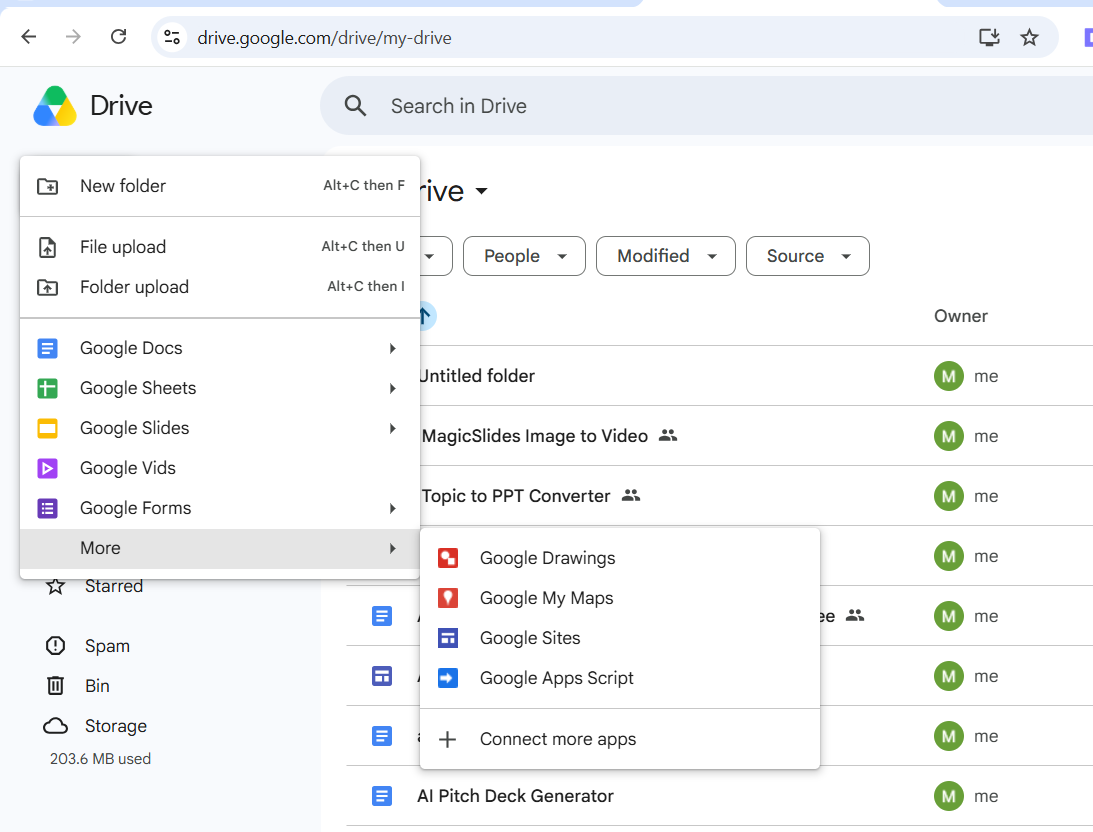Open the Source filter dropdown

[x=807, y=256]
